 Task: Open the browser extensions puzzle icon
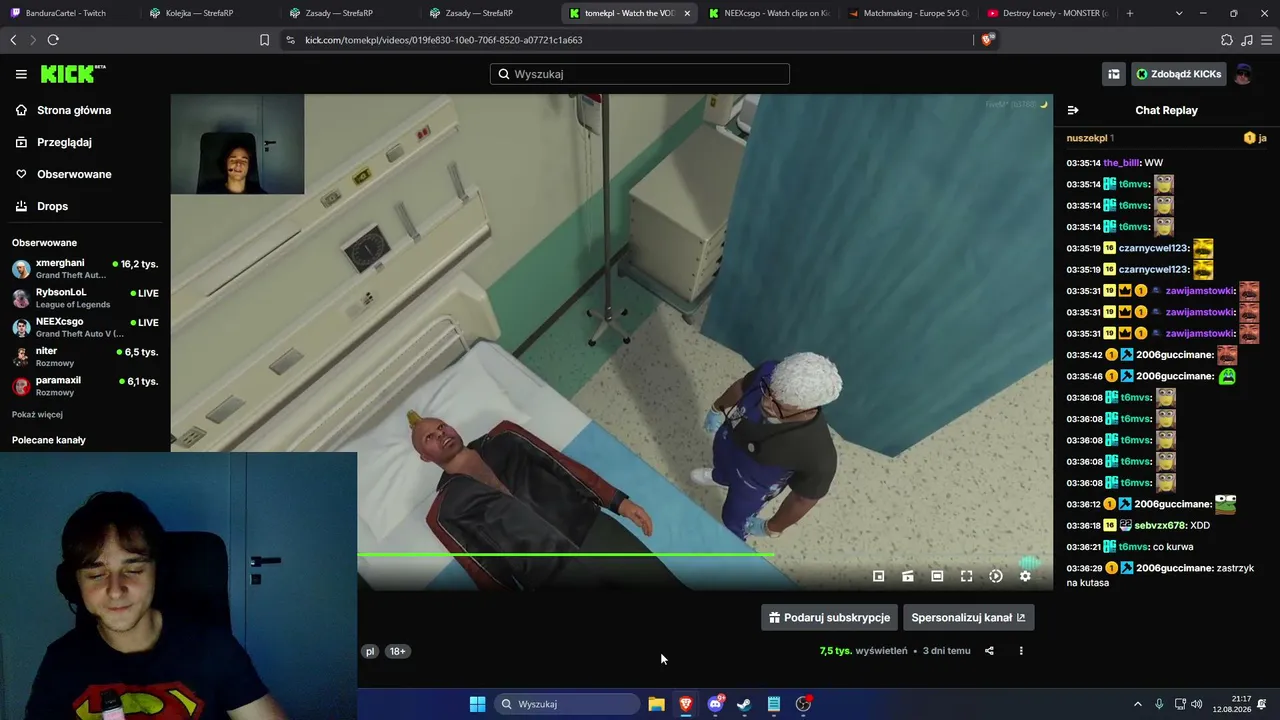[1227, 40]
